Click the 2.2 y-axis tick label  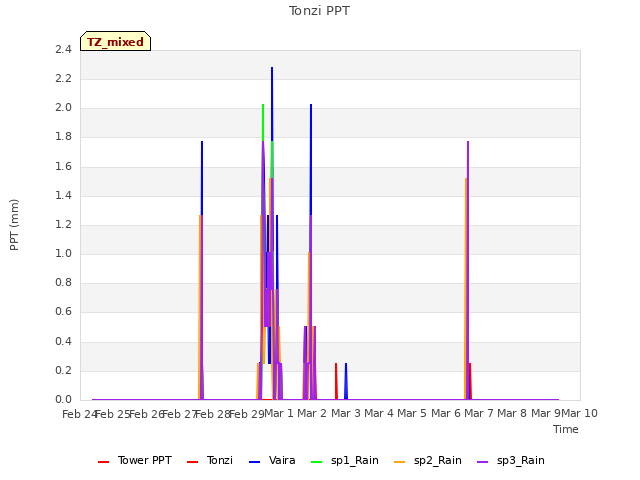(63, 78)
